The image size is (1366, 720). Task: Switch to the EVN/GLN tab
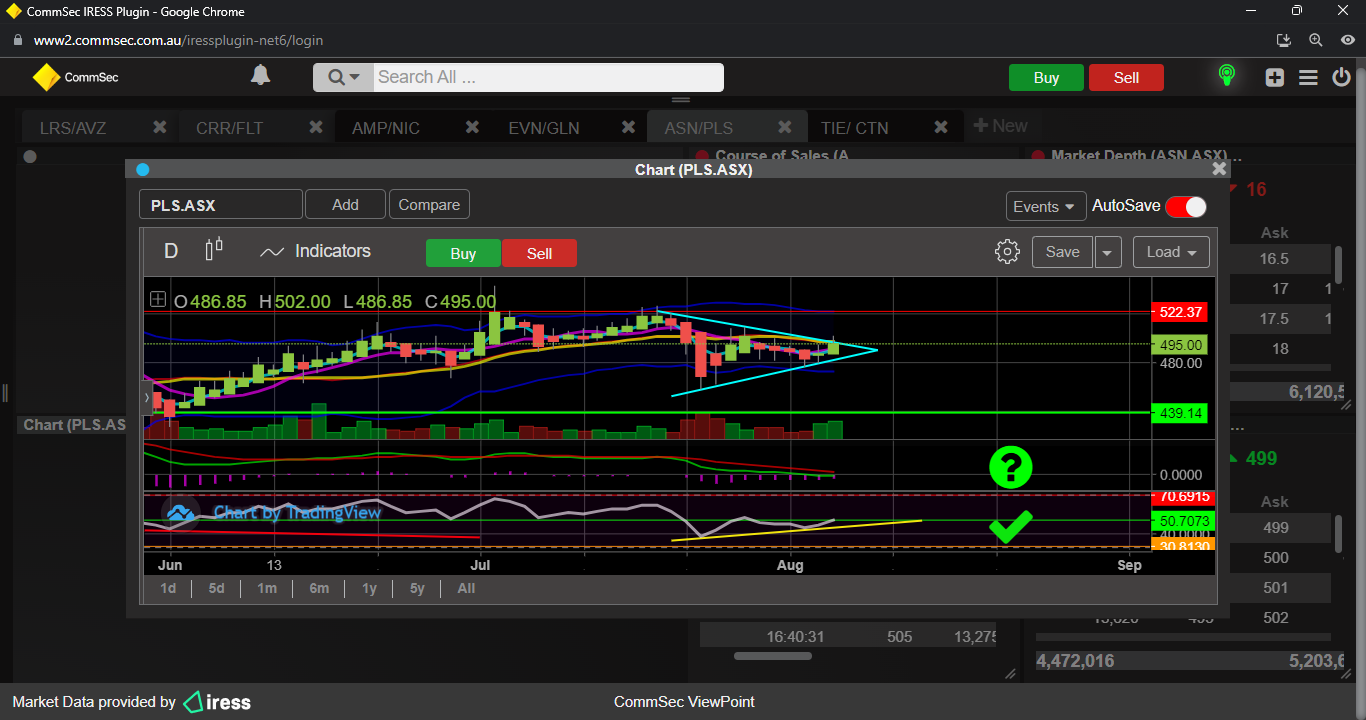tap(544, 128)
